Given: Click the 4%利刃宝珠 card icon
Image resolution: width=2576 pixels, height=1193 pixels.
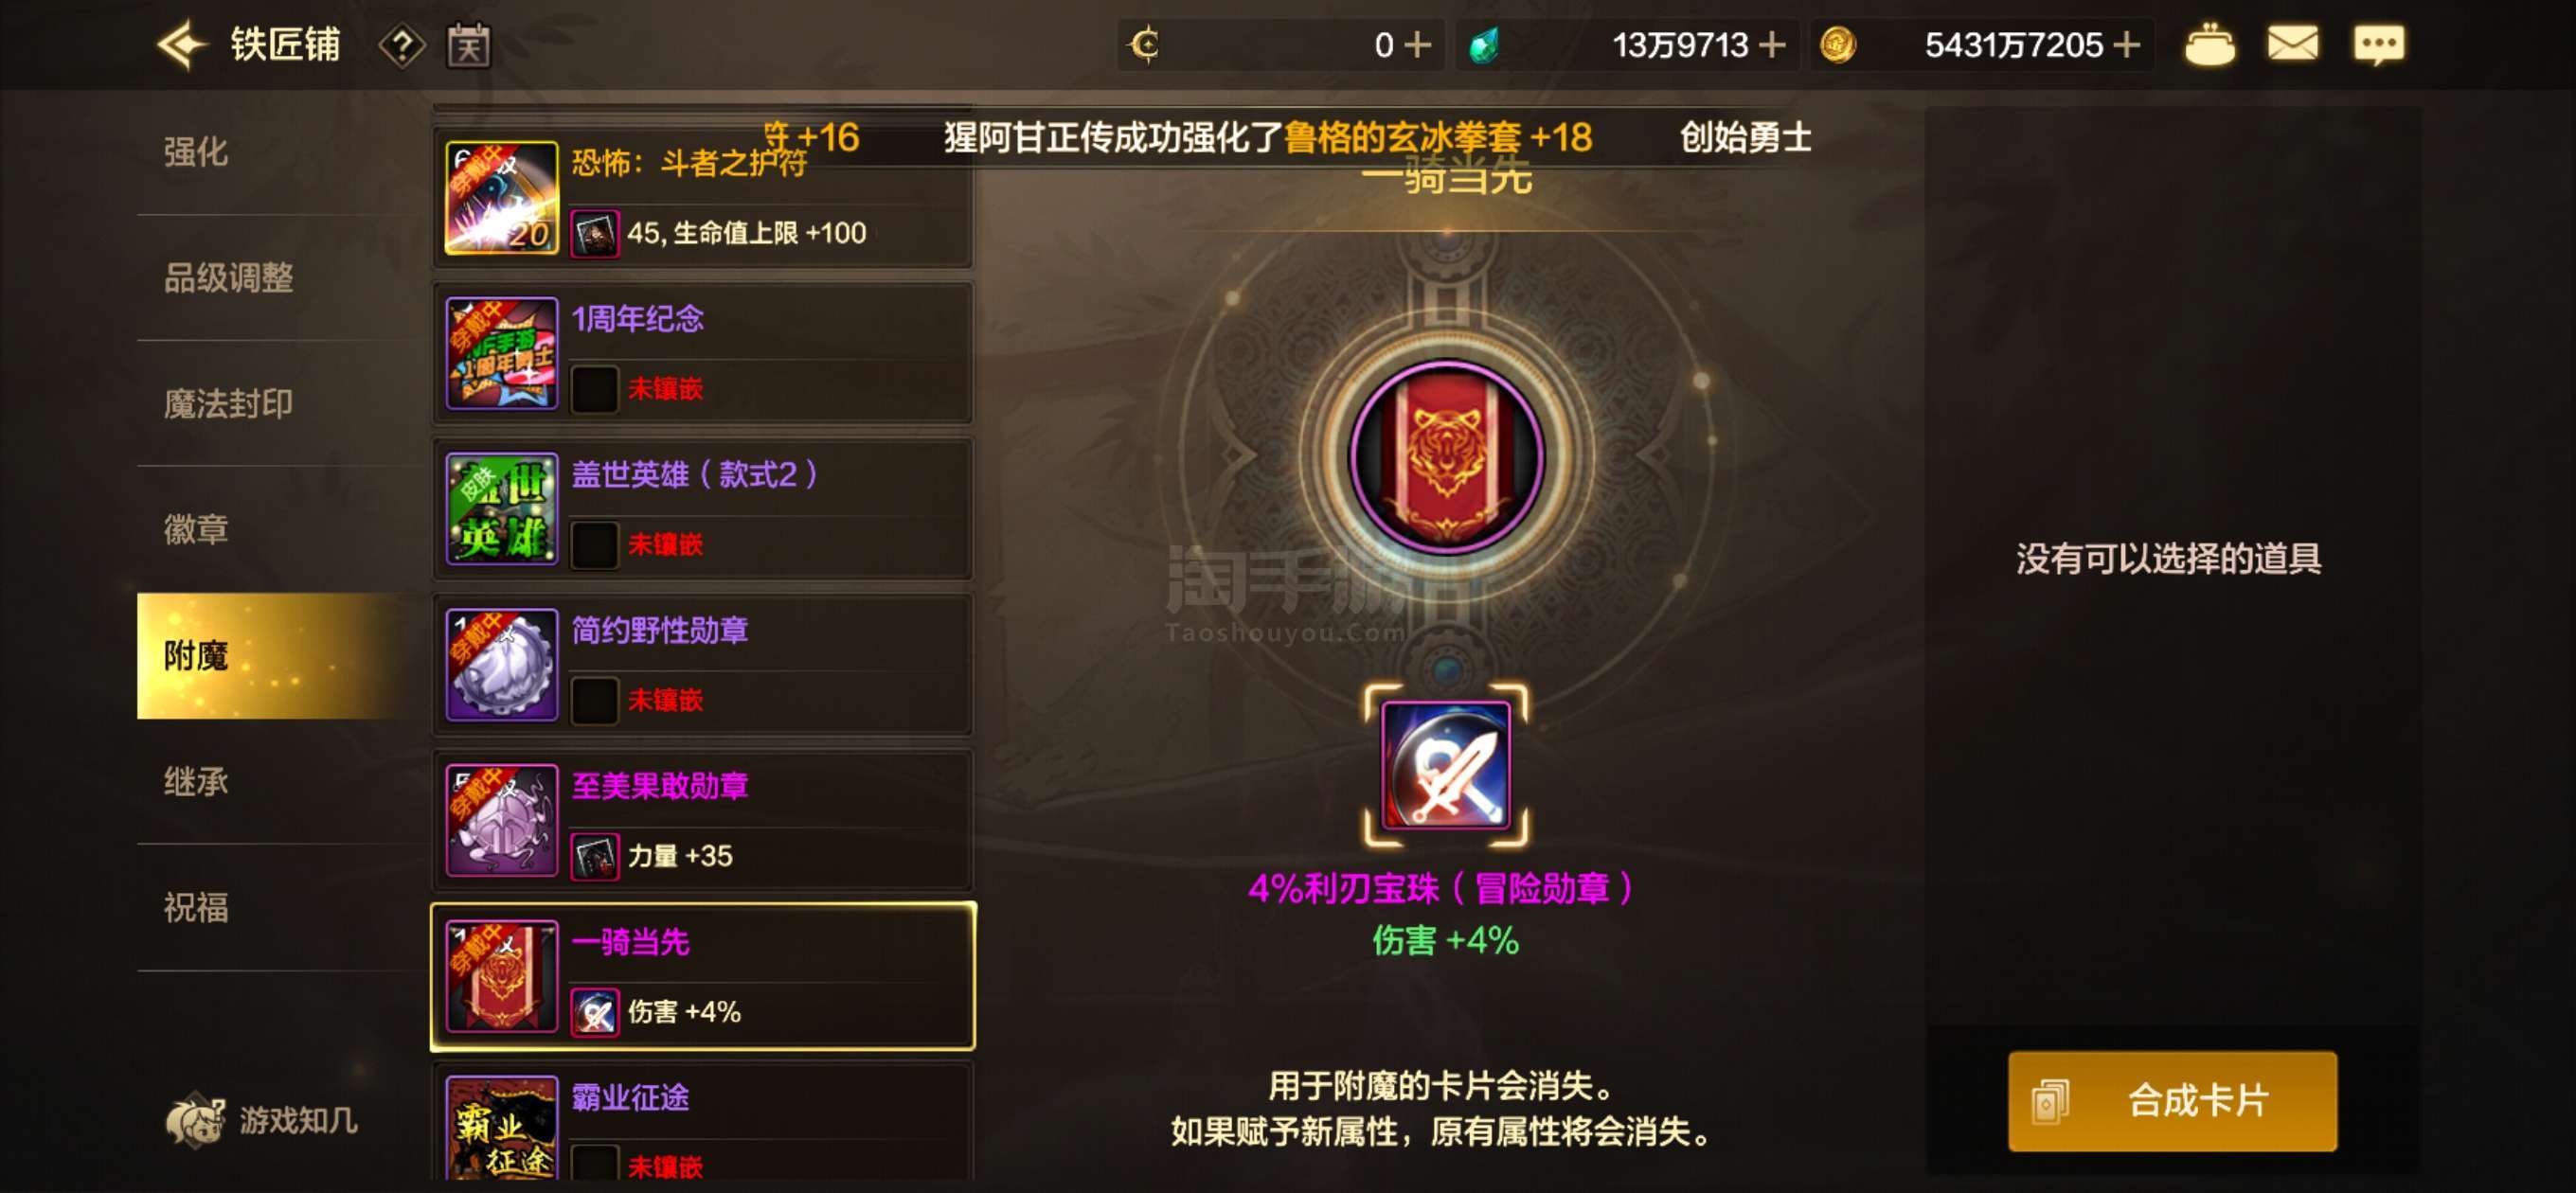Looking at the screenshot, I should click(x=1445, y=765).
